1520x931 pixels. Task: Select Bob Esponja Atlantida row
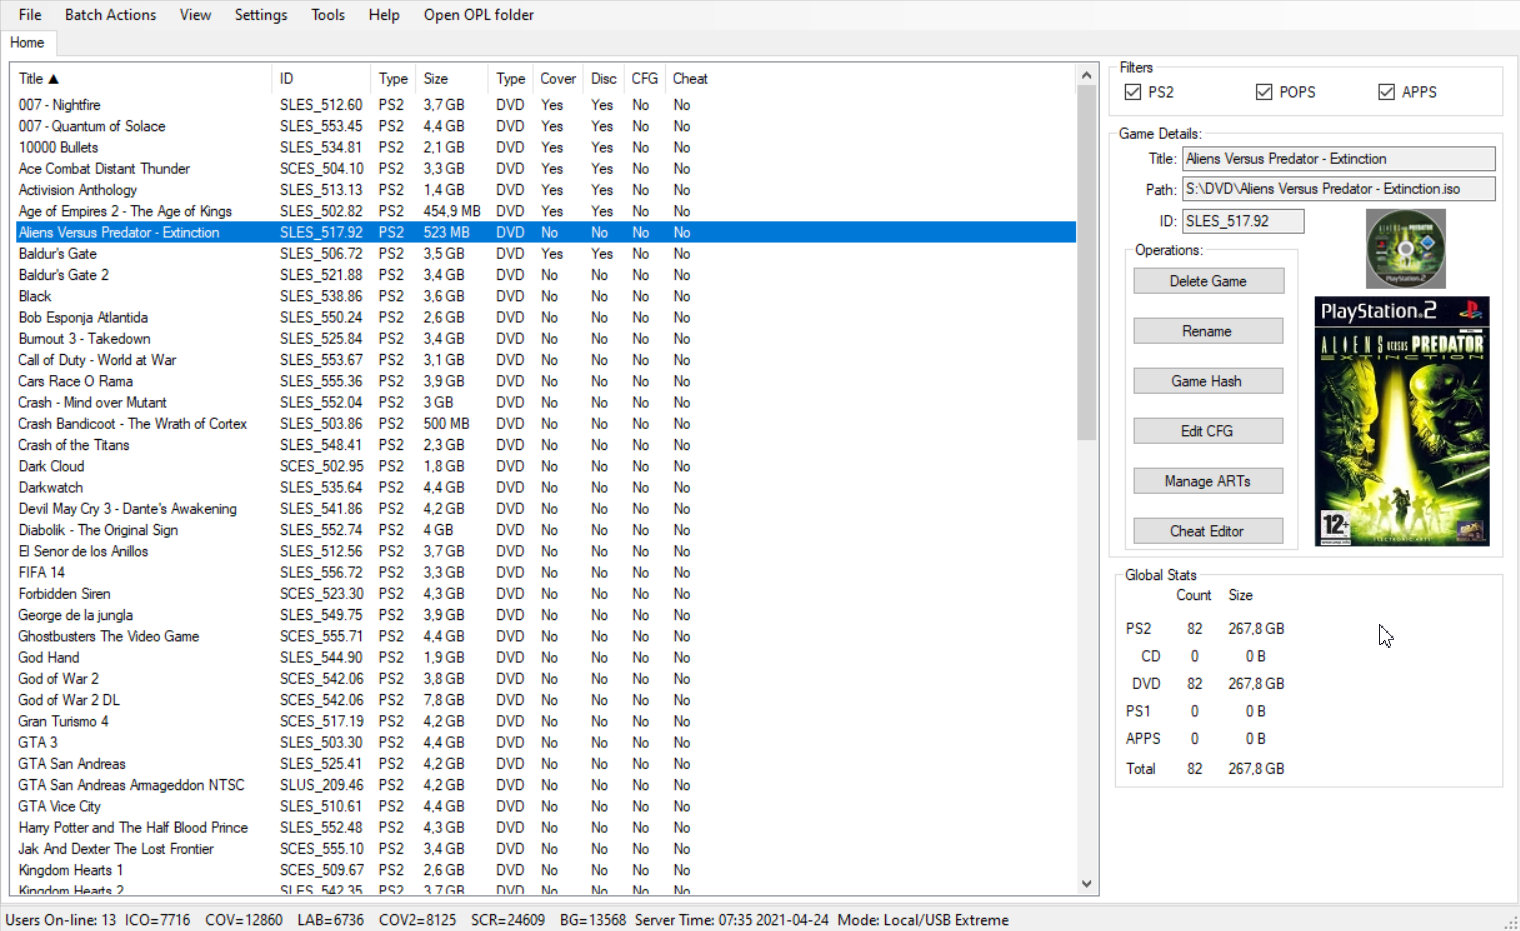(x=545, y=318)
